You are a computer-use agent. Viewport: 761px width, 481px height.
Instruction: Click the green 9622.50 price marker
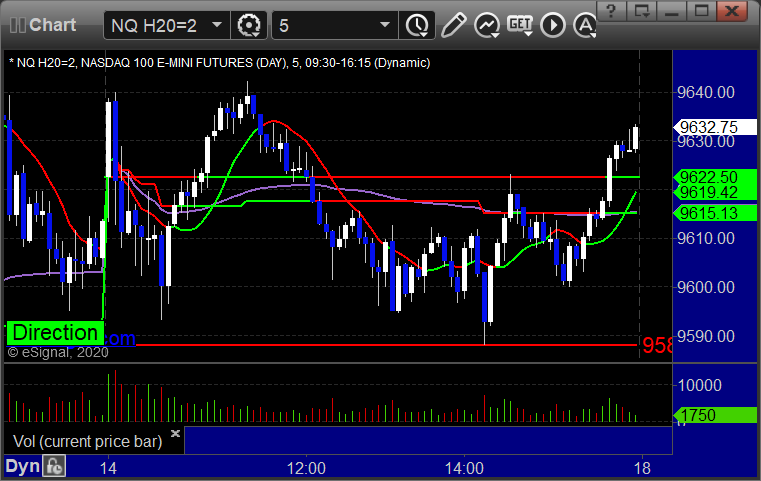(714, 177)
